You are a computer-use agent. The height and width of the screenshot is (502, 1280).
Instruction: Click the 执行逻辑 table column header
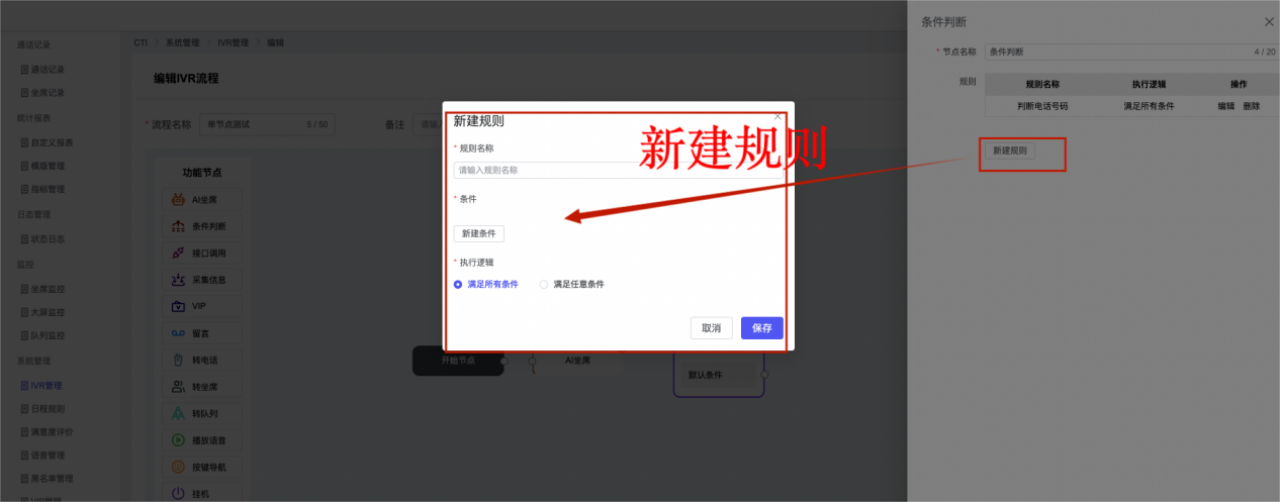click(x=1148, y=85)
